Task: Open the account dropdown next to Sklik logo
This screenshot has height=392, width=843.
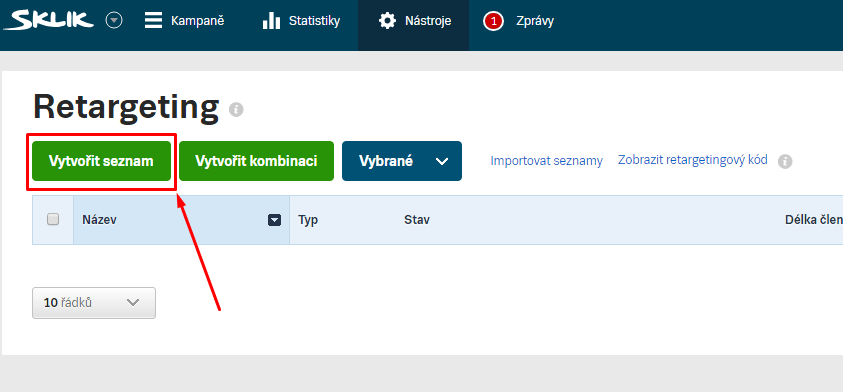Action: (x=114, y=21)
